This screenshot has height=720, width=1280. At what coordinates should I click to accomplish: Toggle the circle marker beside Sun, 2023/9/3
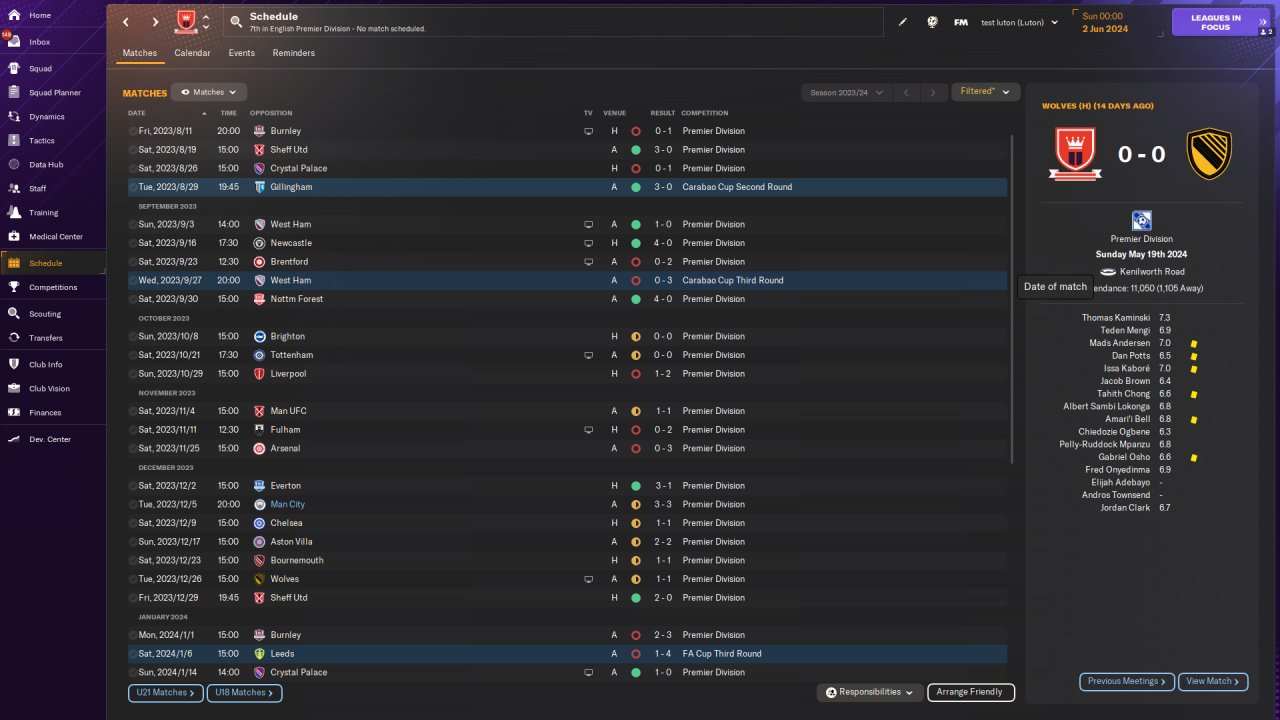(133, 224)
